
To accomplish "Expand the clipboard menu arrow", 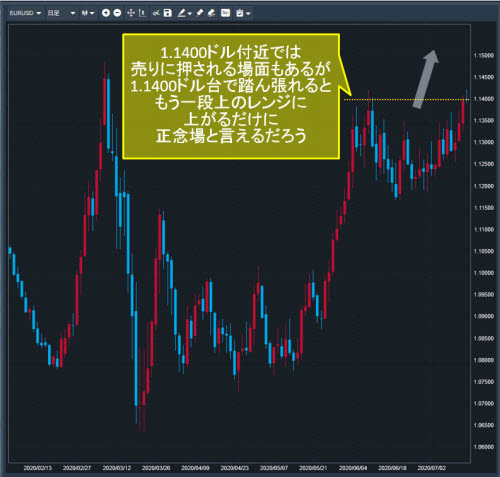I will [x=248, y=13].
